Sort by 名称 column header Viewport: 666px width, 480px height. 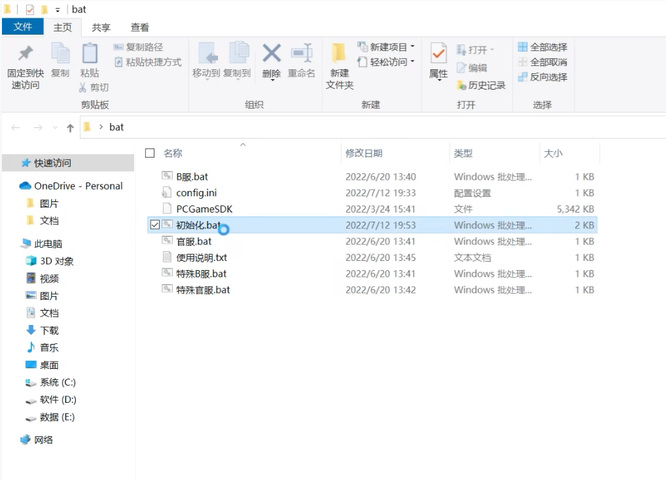173,153
